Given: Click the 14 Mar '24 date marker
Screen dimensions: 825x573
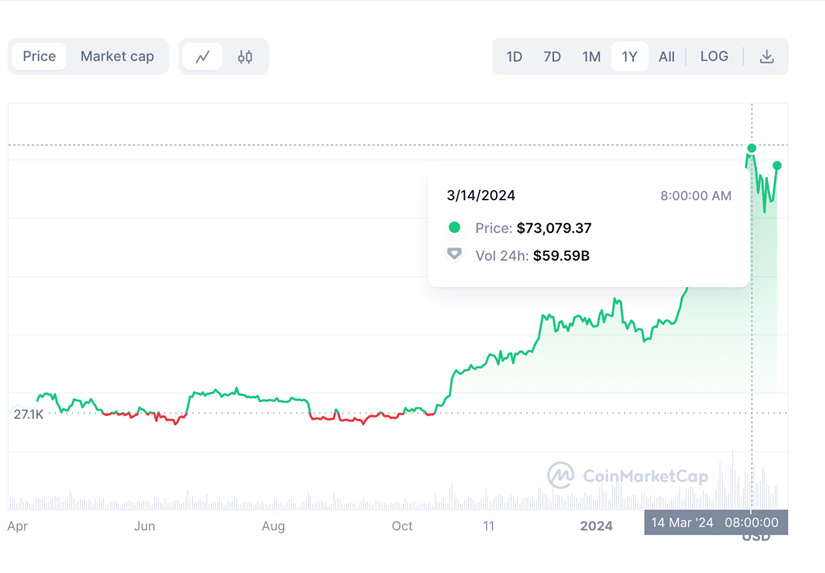Looking at the screenshot, I should pyautogui.click(x=683, y=523).
